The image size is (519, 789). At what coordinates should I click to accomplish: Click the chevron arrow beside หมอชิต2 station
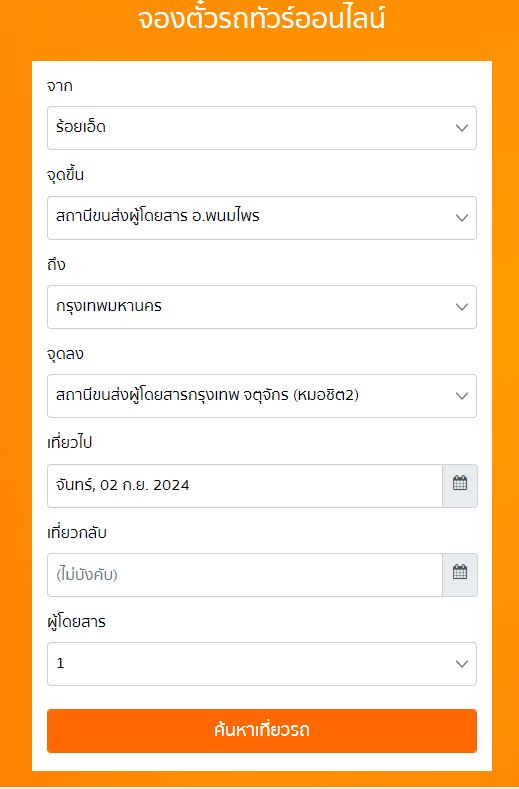[x=462, y=396]
